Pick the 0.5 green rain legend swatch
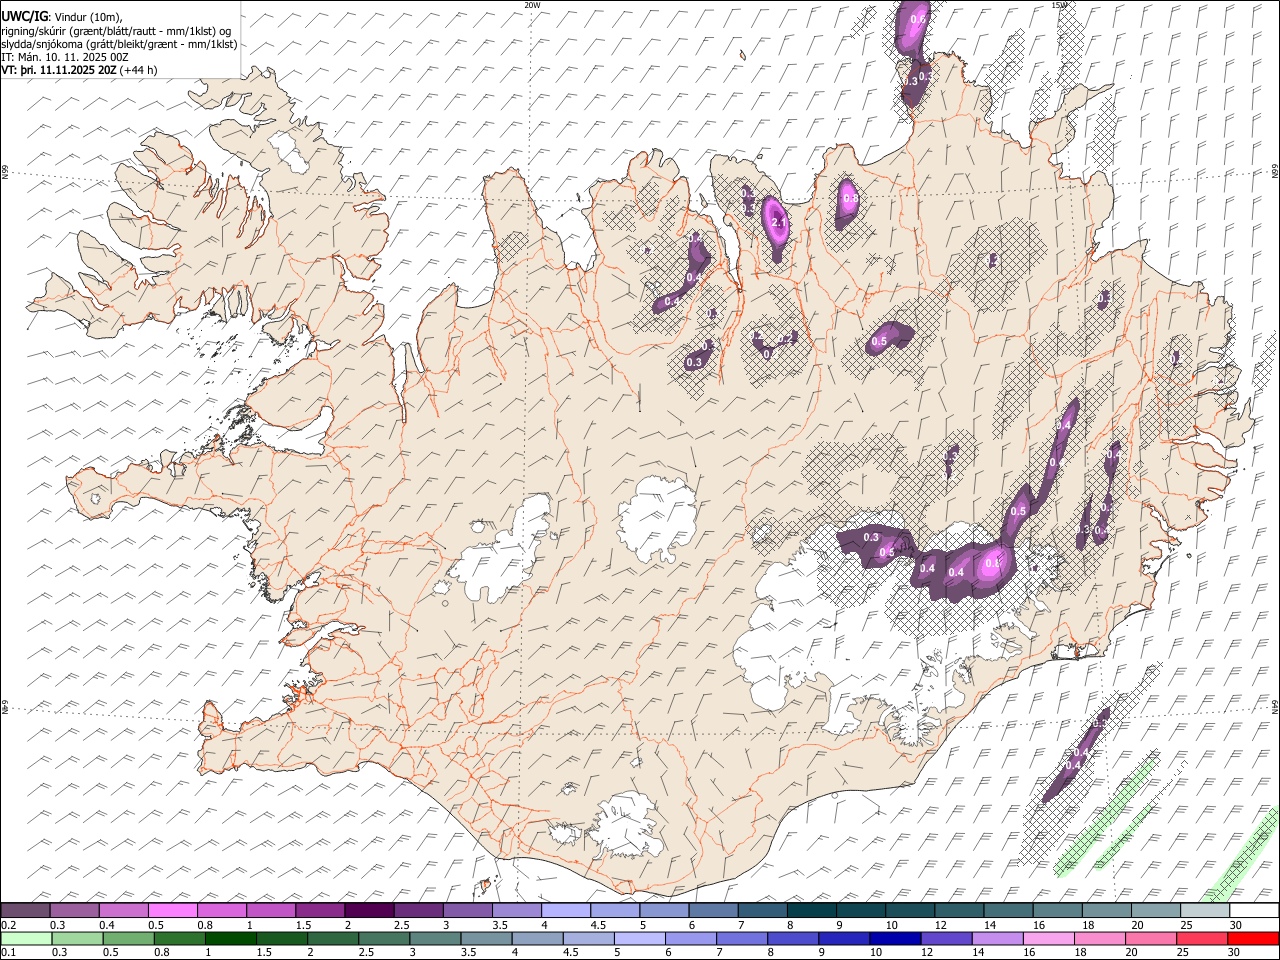1280x960 pixels. tap(128, 938)
